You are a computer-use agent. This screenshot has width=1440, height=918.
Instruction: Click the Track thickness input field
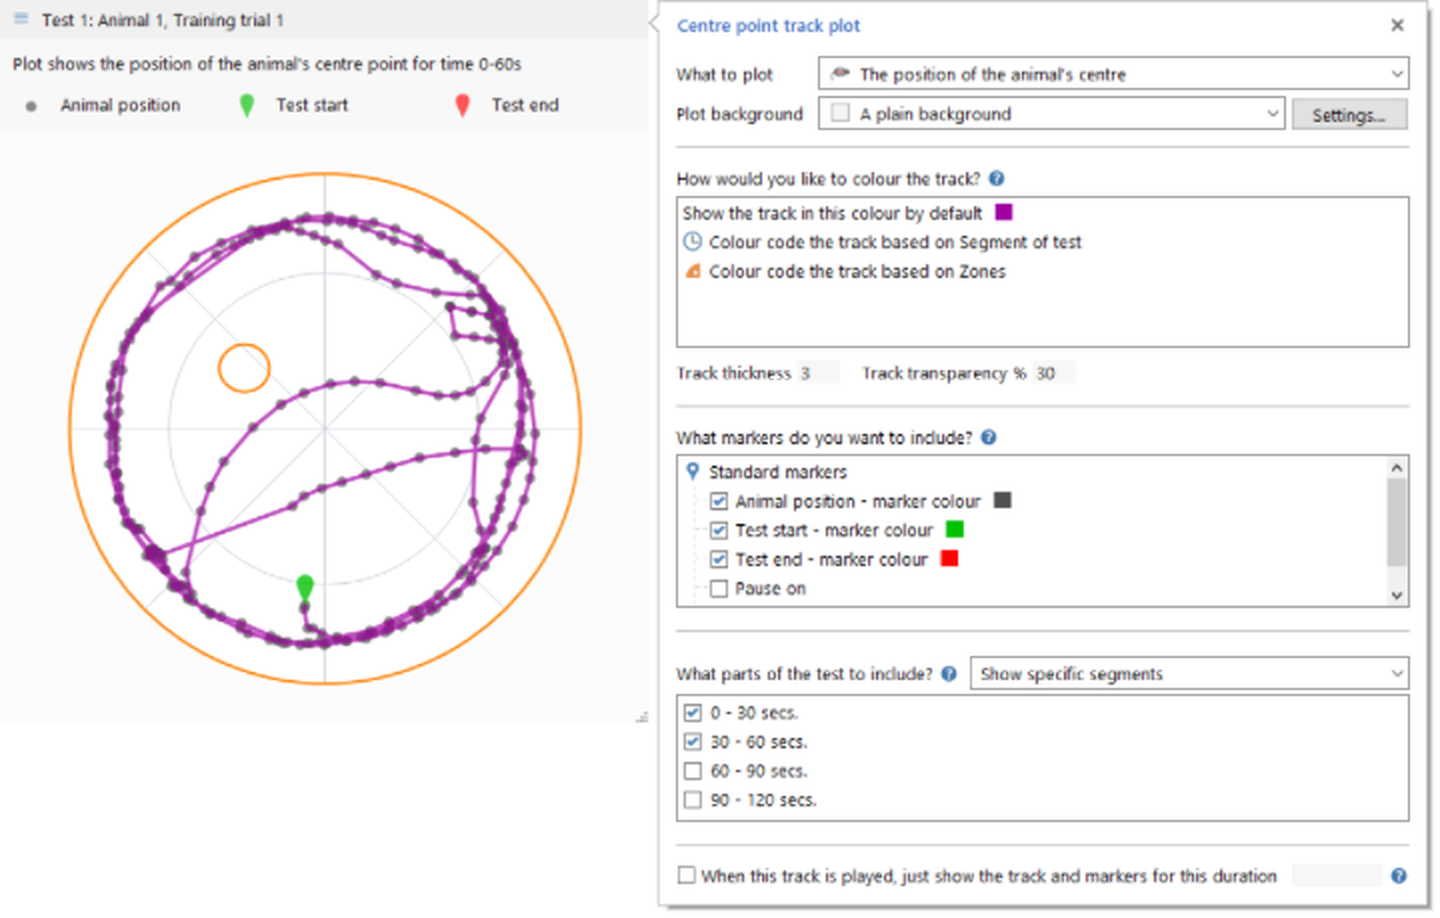pyautogui.click(x=817, y=373)
